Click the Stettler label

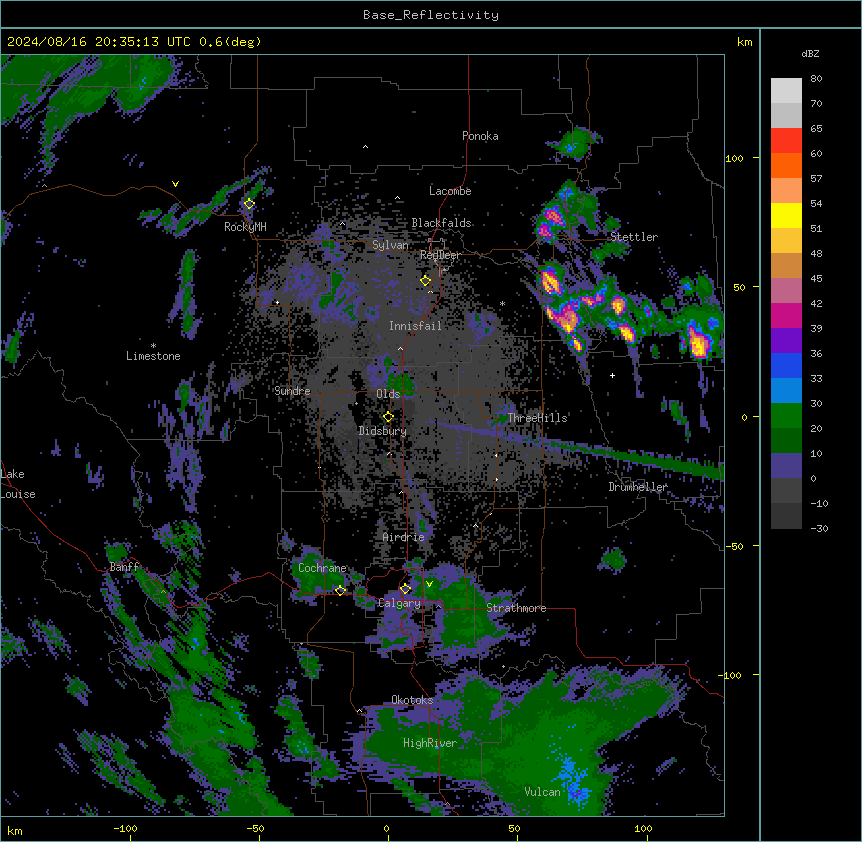633,237
